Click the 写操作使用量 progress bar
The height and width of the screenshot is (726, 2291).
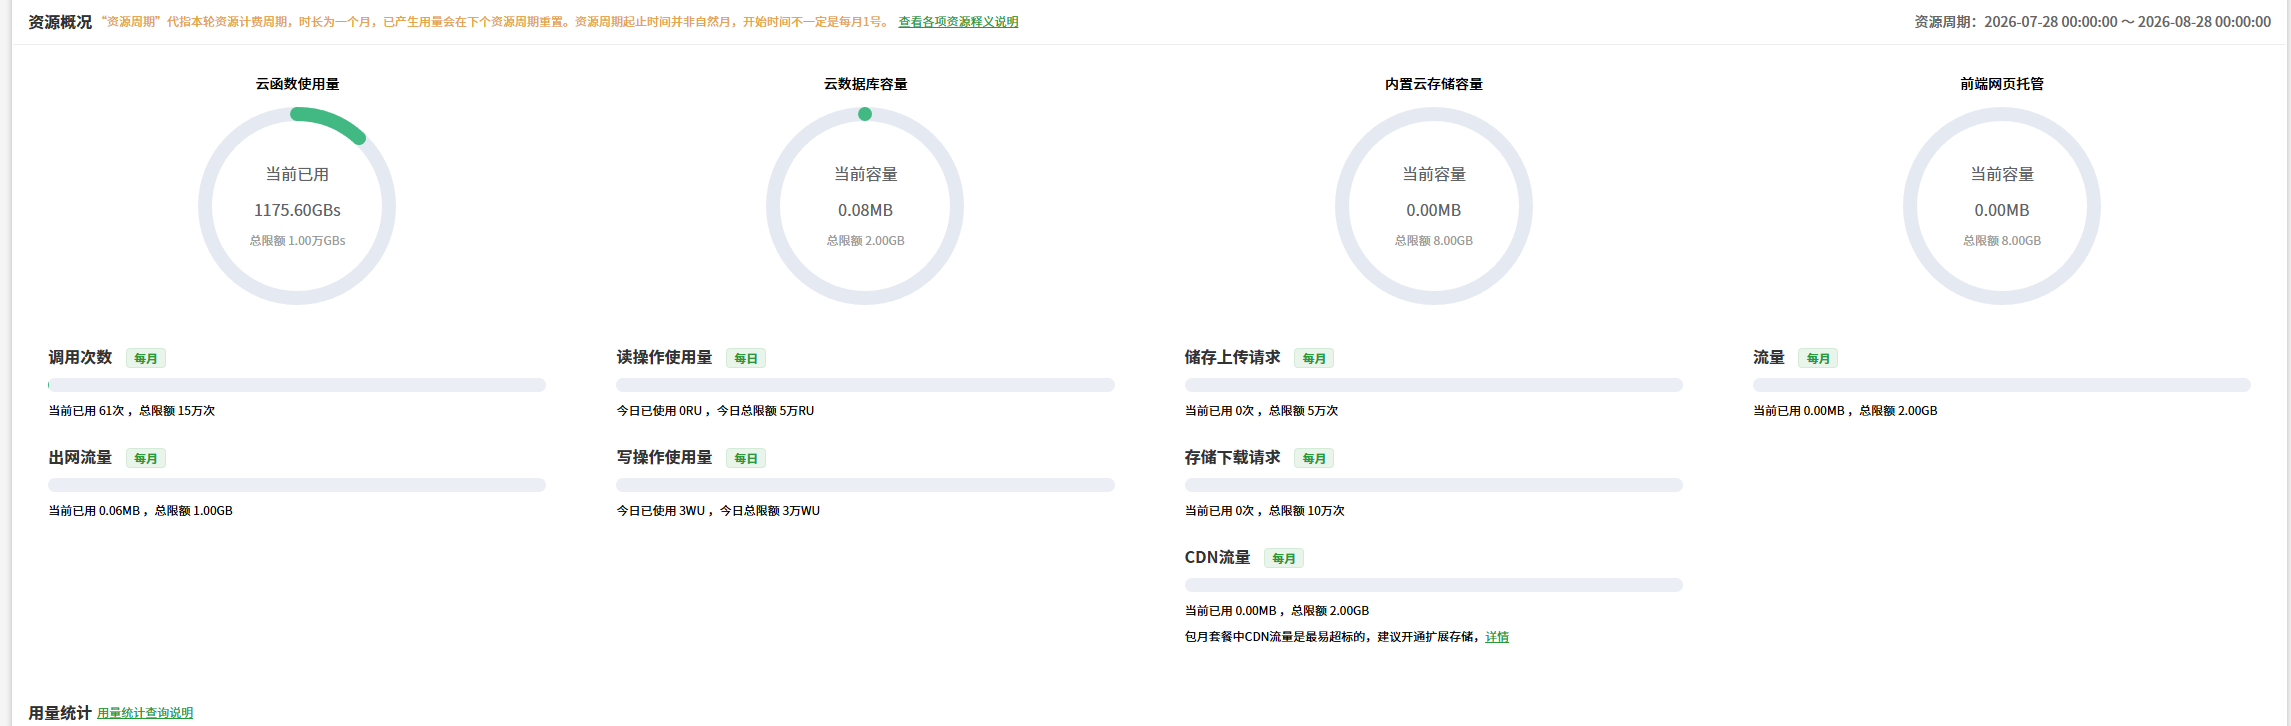coord(865,485)
